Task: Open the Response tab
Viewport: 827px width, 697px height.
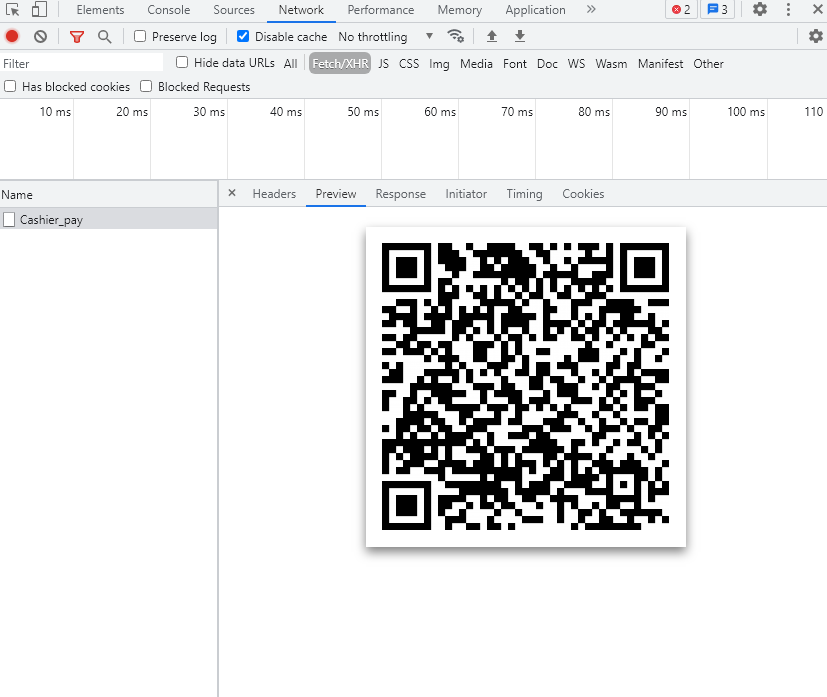Action: [401, 193]
